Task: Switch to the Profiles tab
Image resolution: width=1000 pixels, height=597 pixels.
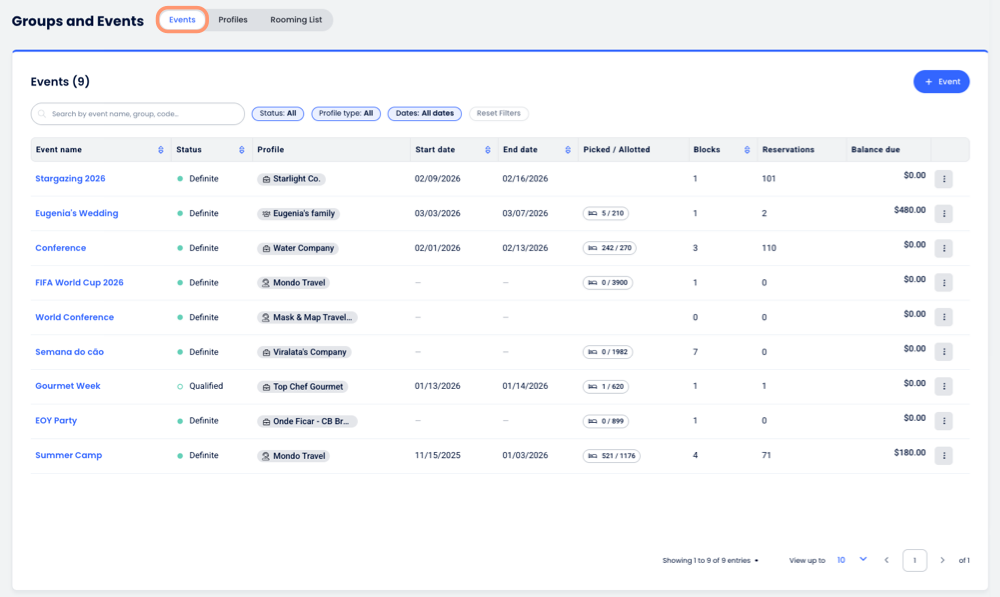Action: point(233,20)
